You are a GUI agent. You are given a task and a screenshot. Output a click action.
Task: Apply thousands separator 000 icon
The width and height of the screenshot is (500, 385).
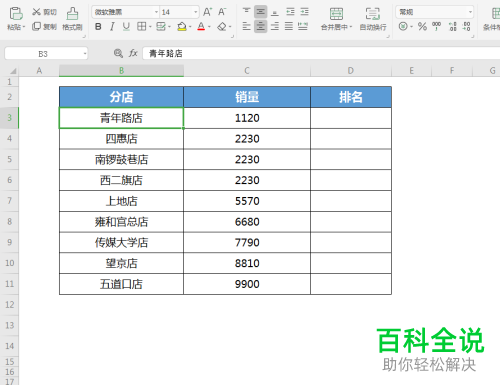click(436, 26)
